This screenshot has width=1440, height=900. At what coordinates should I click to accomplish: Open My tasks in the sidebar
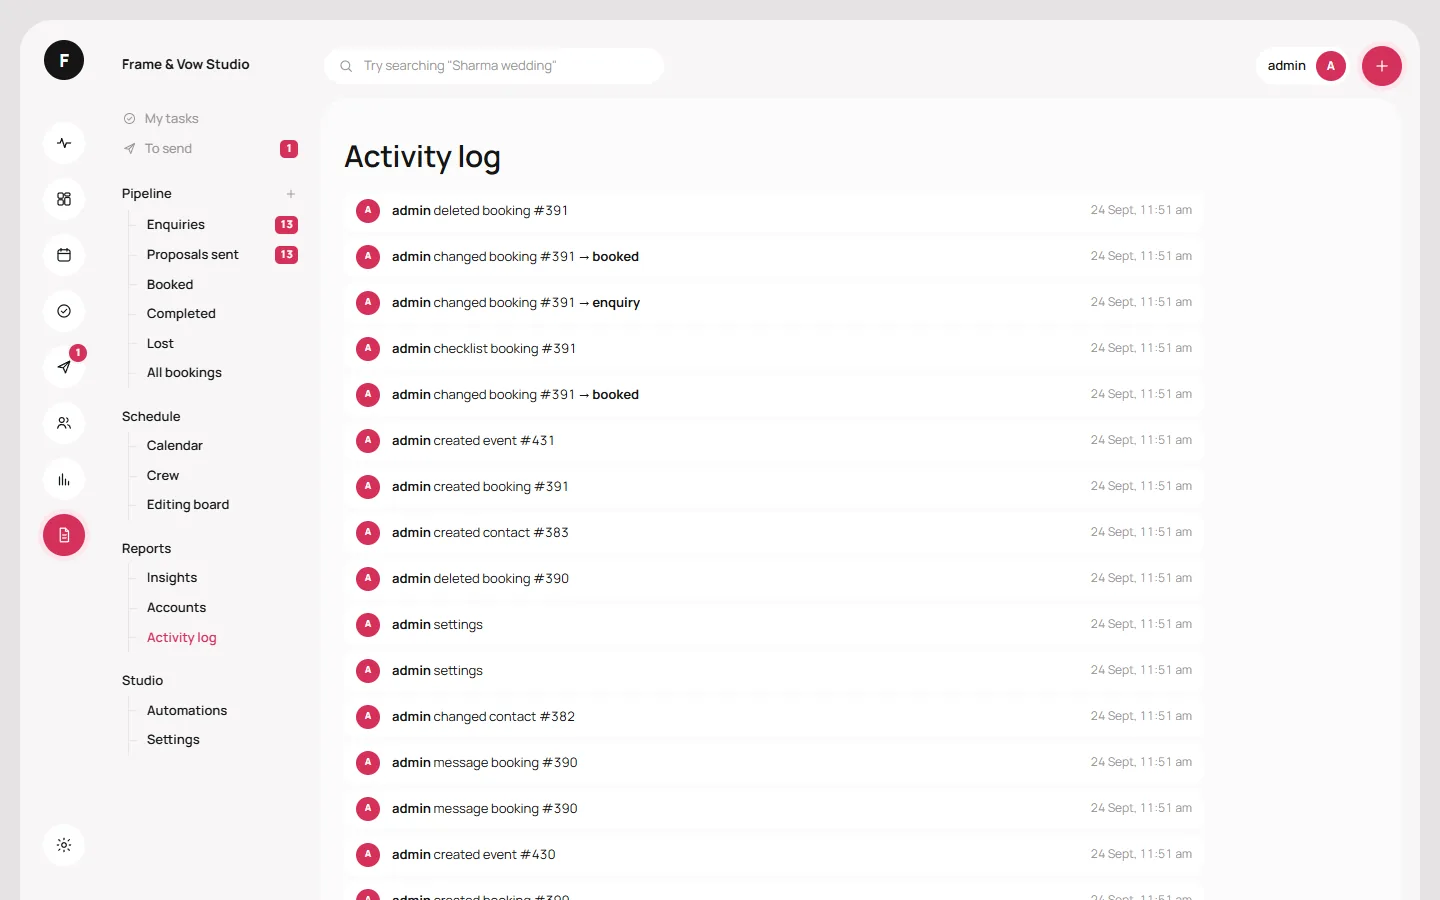tap(210, 118)
